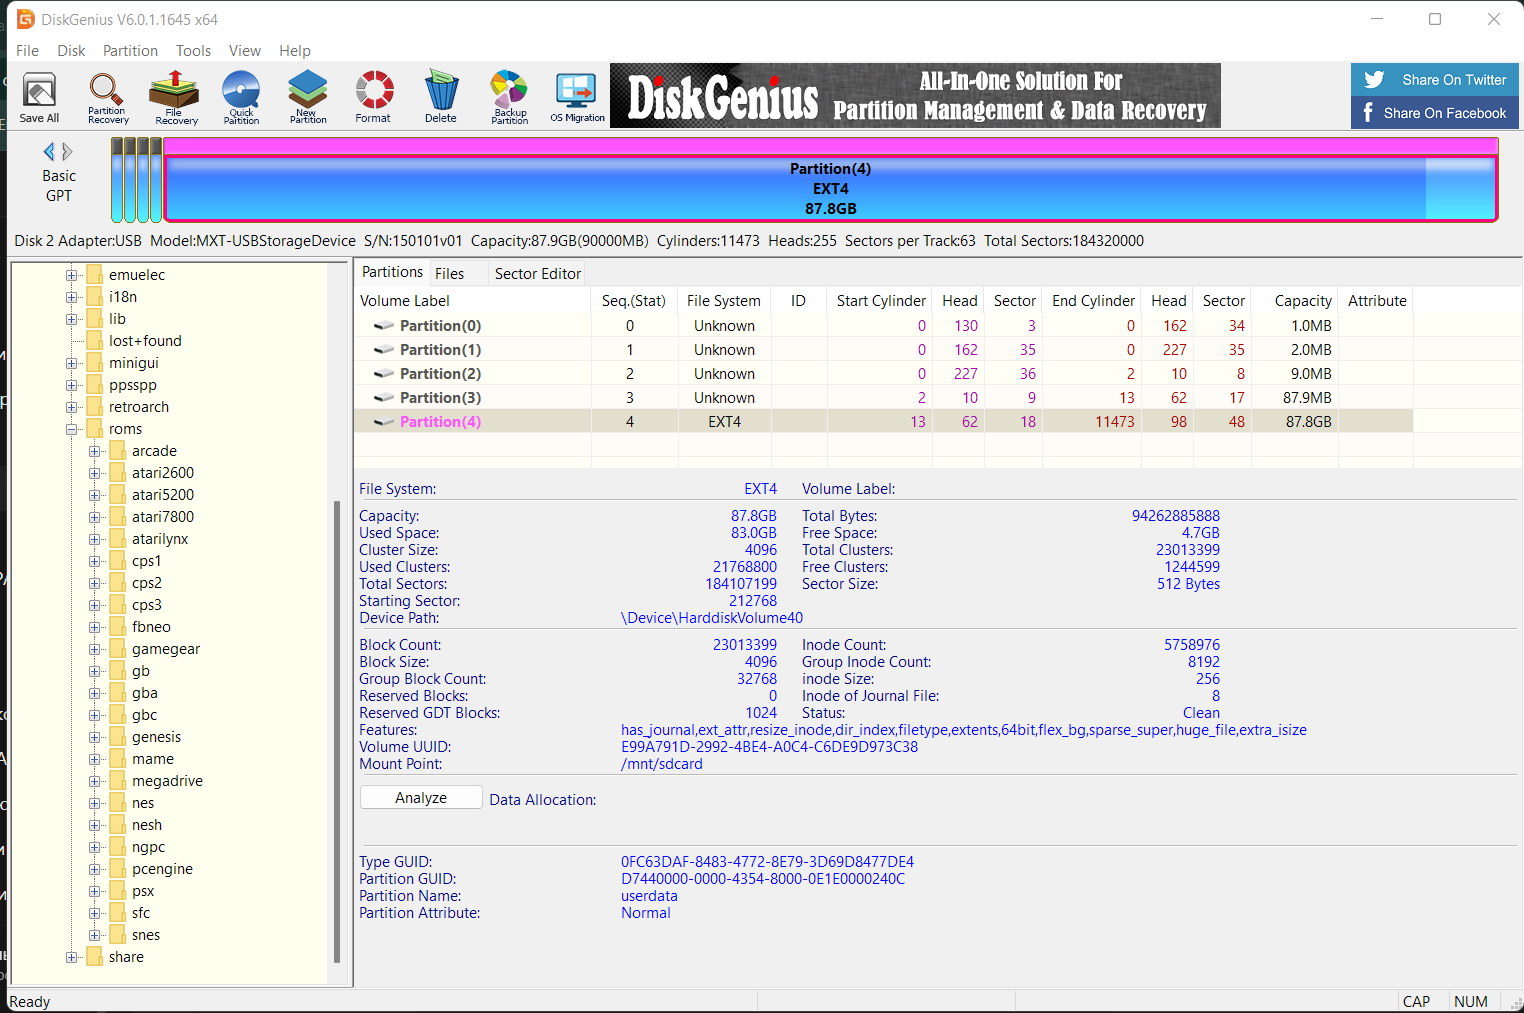Select the Format tool icon
The image size is (1524, 1013).
click(x=374, y=97)
